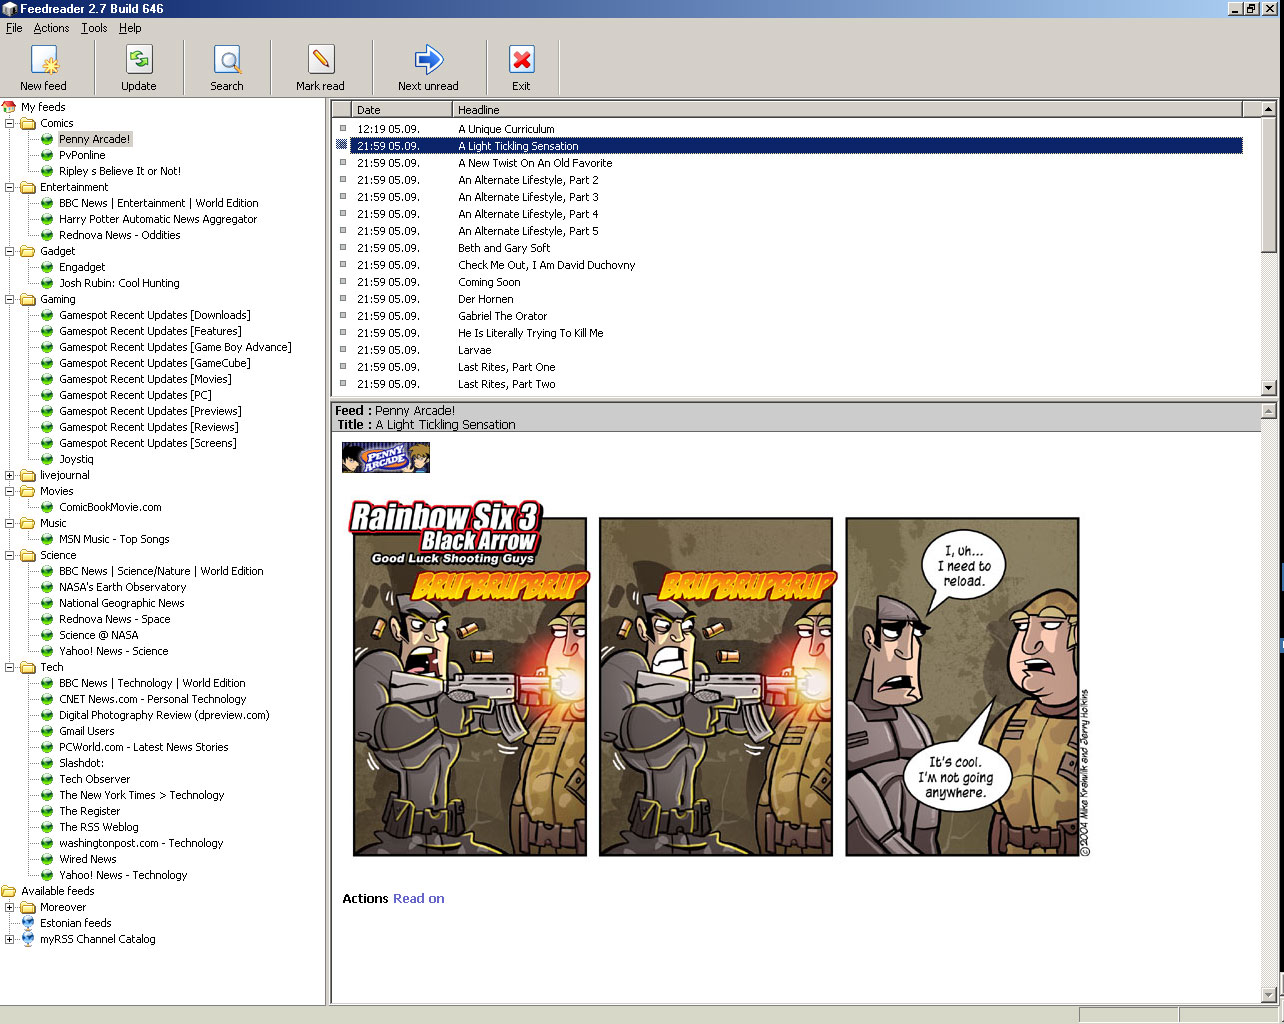Click the green feed icon beside PvPonline
Image resolution: width=1284 pixels, height=1024 pixels.
47,155
